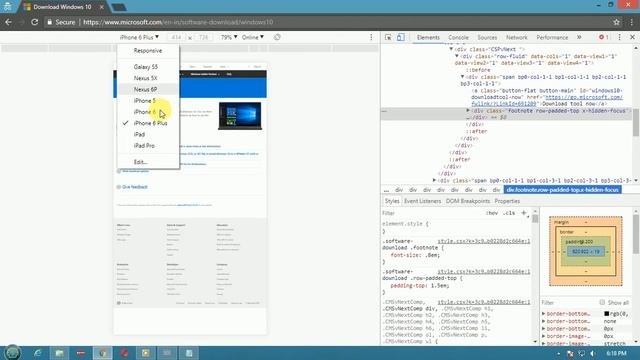Select Responsive from device list

pos(148,51)
